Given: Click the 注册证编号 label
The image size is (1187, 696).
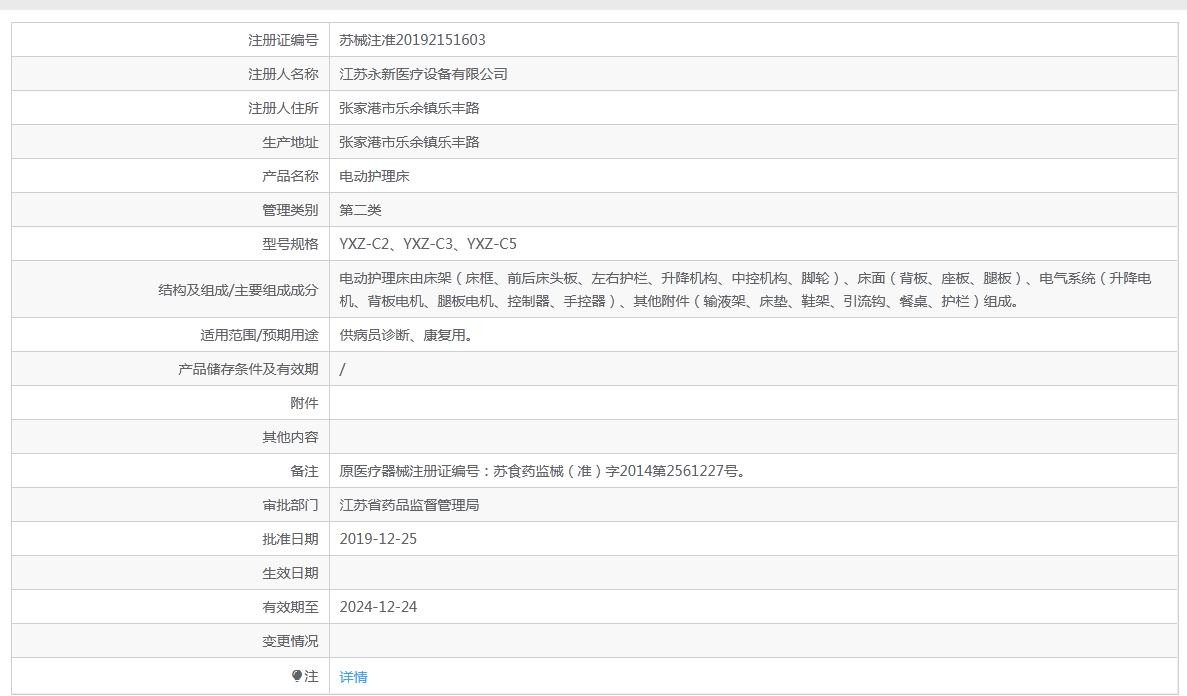Looking at the screenshot, I should click(x=283, y=40).
